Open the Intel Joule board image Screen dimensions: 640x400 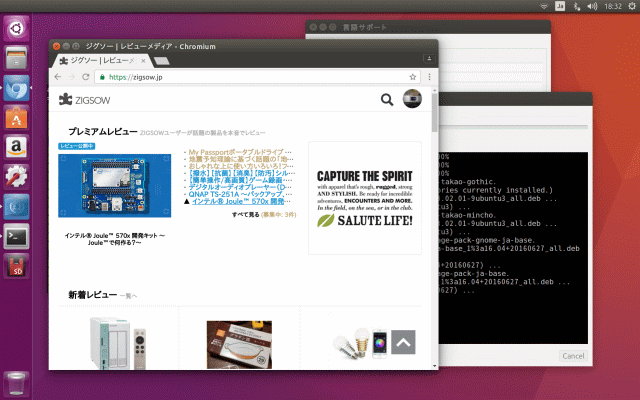[x=115, y=186]
